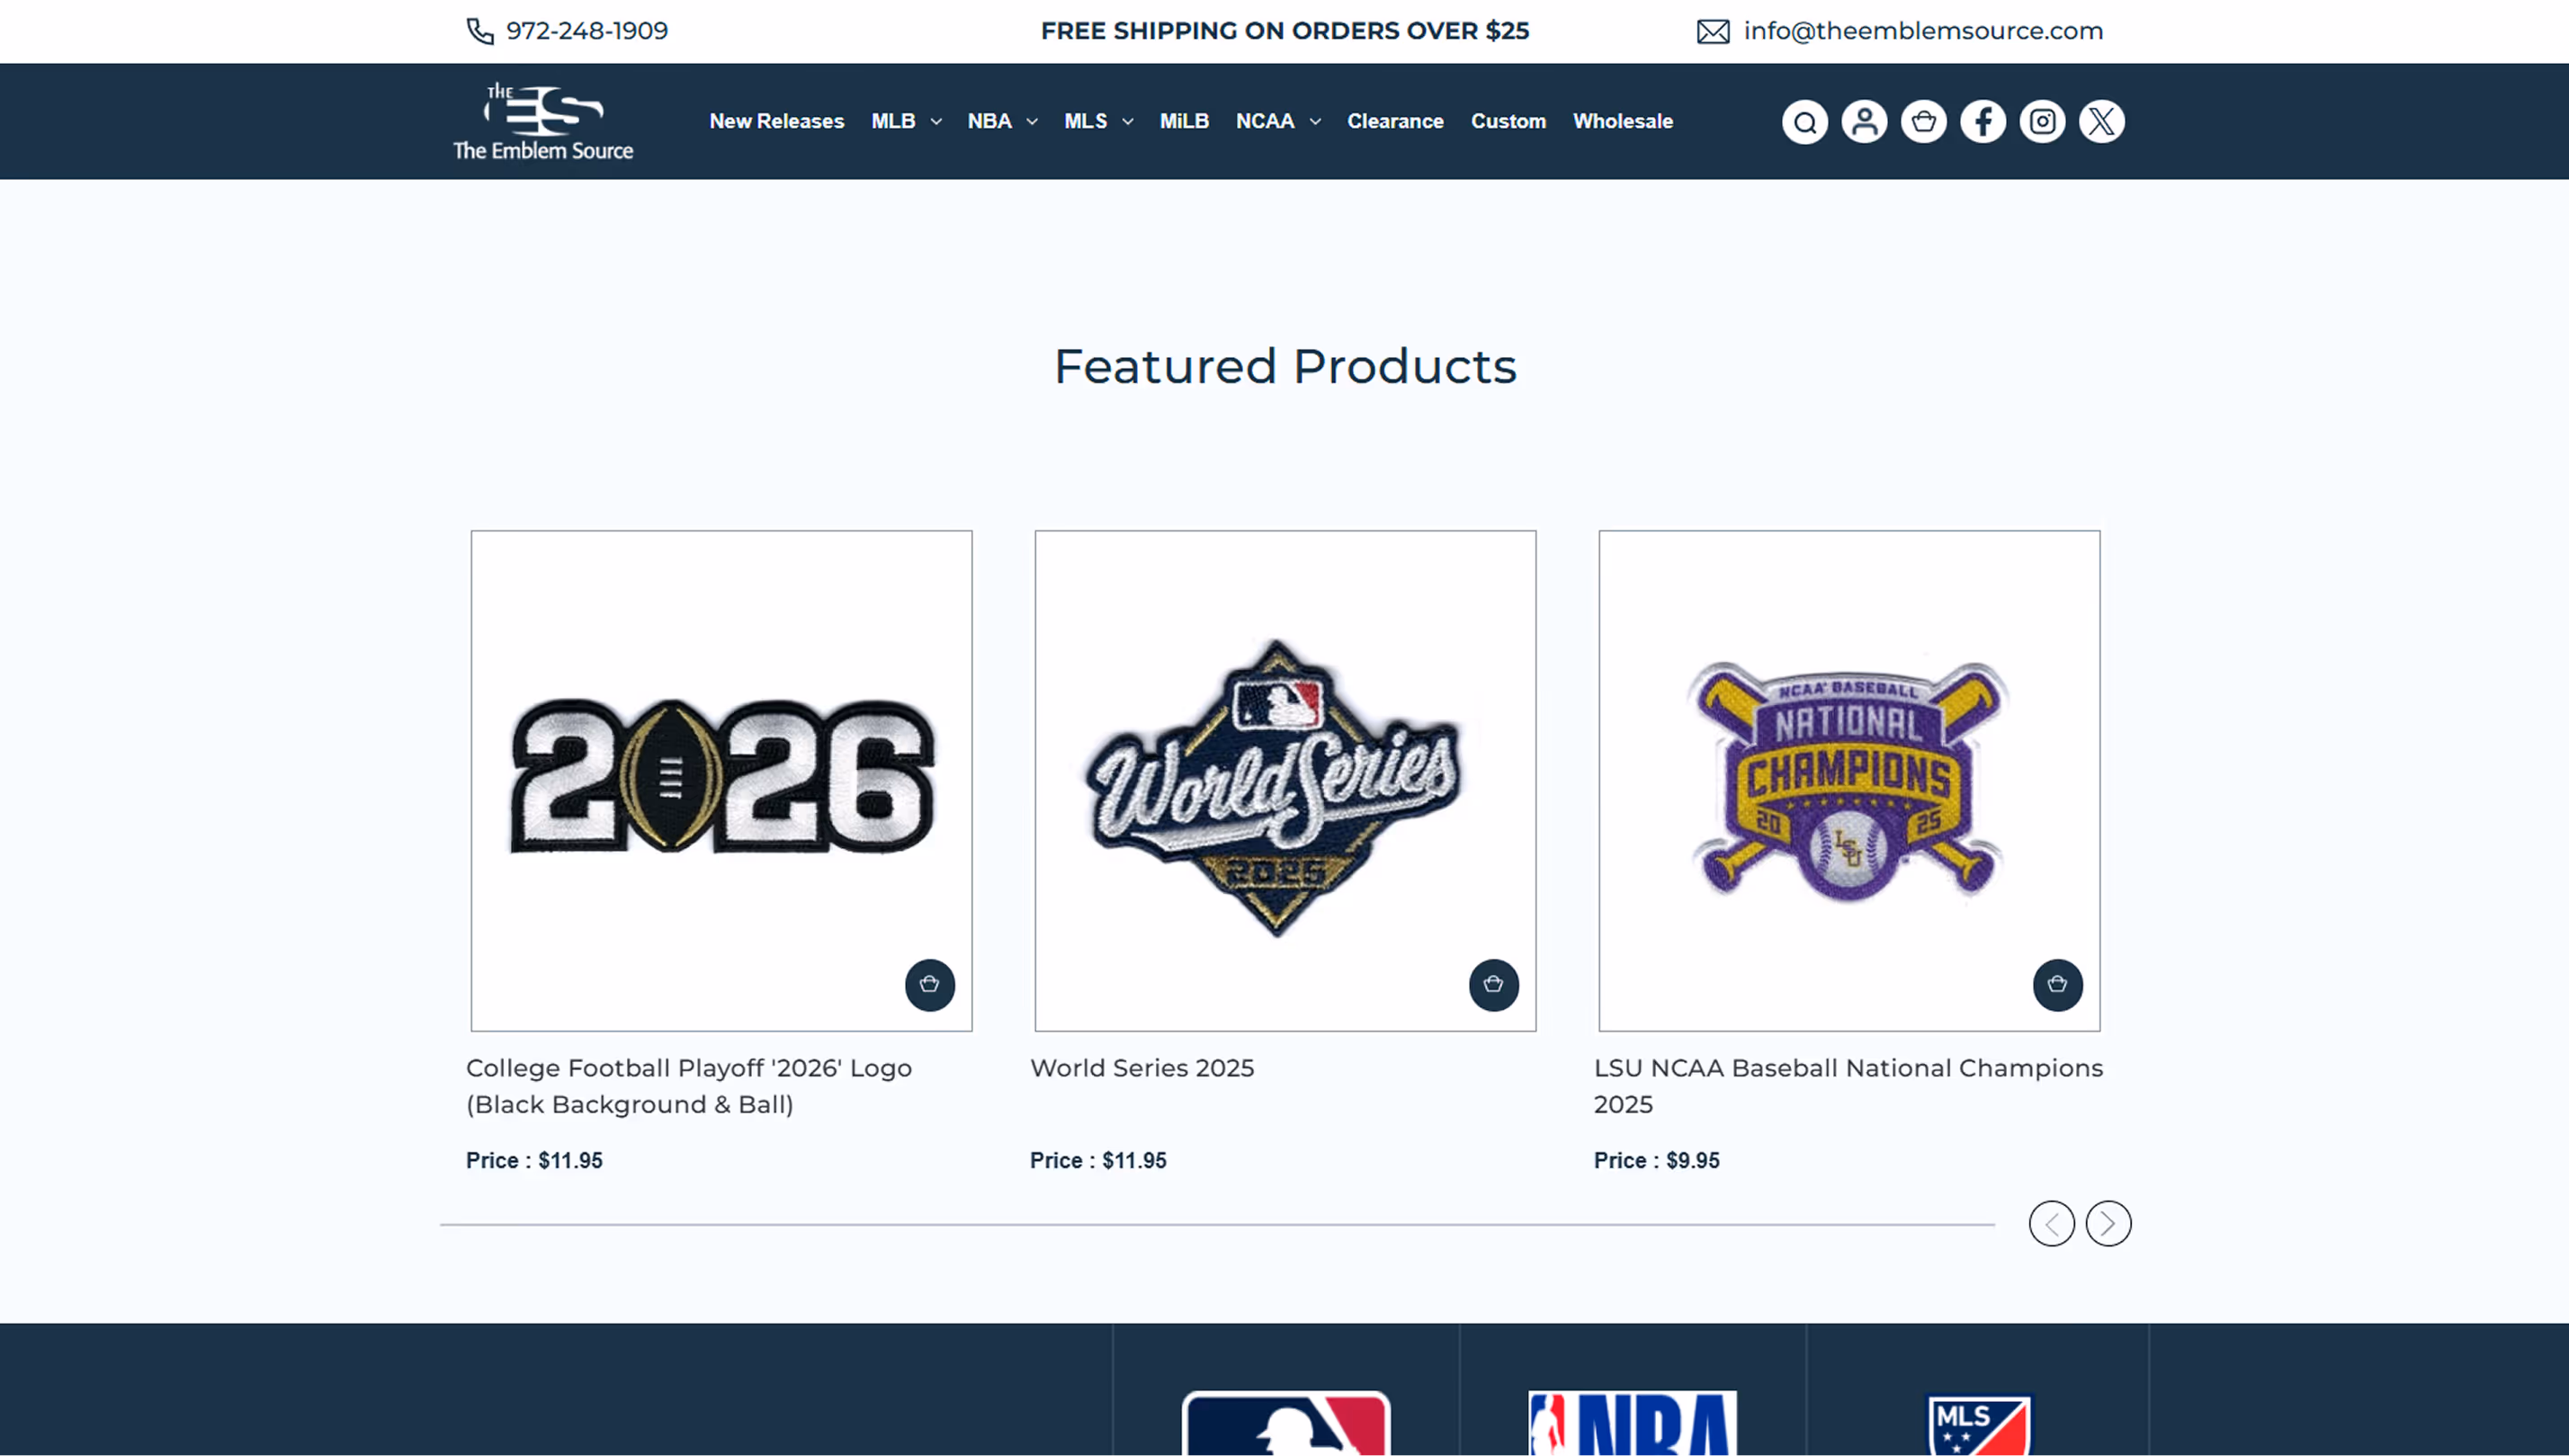Open World Series 2025 product title
Viewport: 2569px width, 1456px height.
pyautogui.click(x=1142, y=1068)
